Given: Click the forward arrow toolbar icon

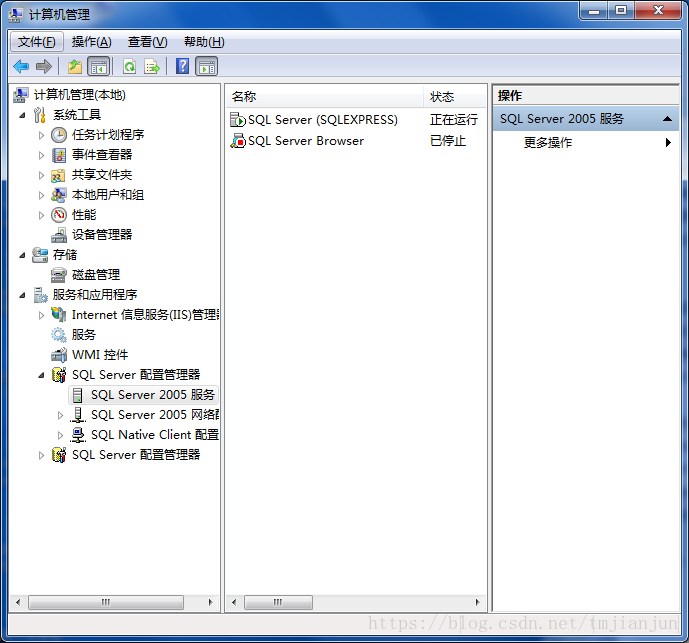Looking at the screenshot, I should pos(44,67).
